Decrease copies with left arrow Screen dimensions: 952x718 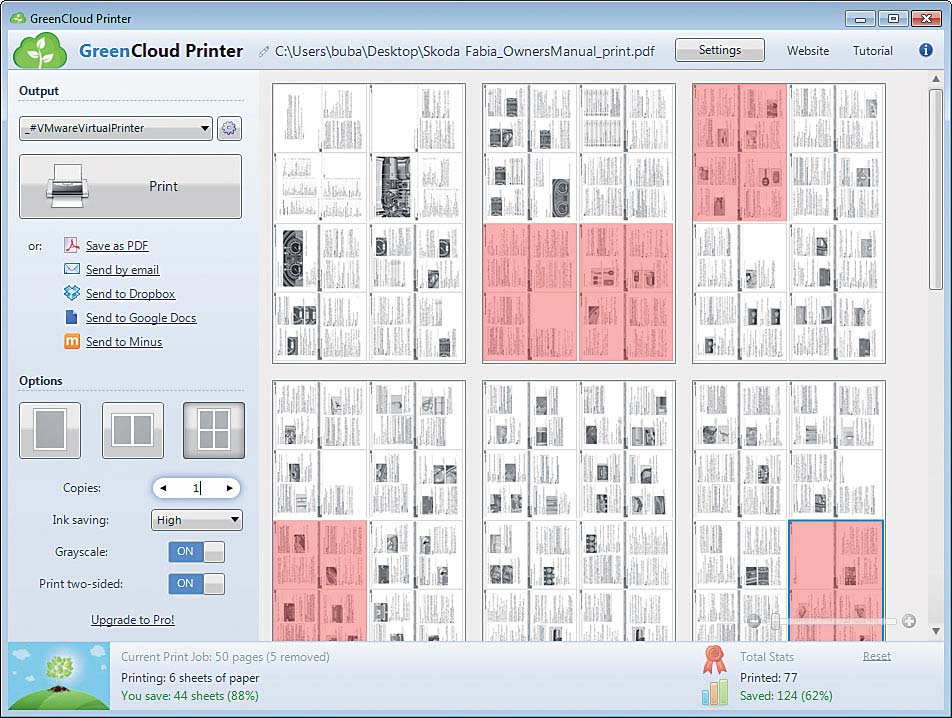click(163, 488)
